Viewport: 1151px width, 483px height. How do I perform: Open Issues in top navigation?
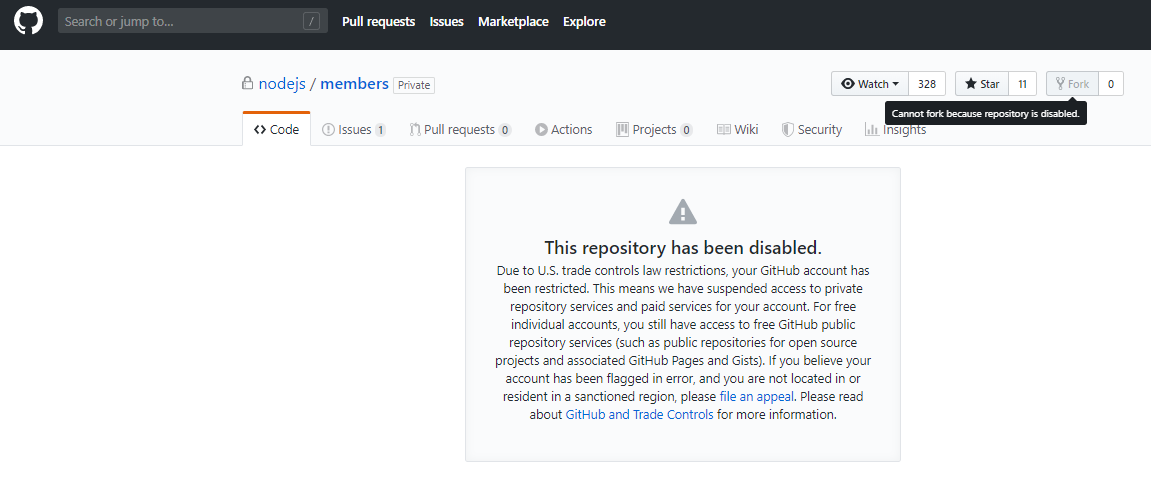(446, 21)
